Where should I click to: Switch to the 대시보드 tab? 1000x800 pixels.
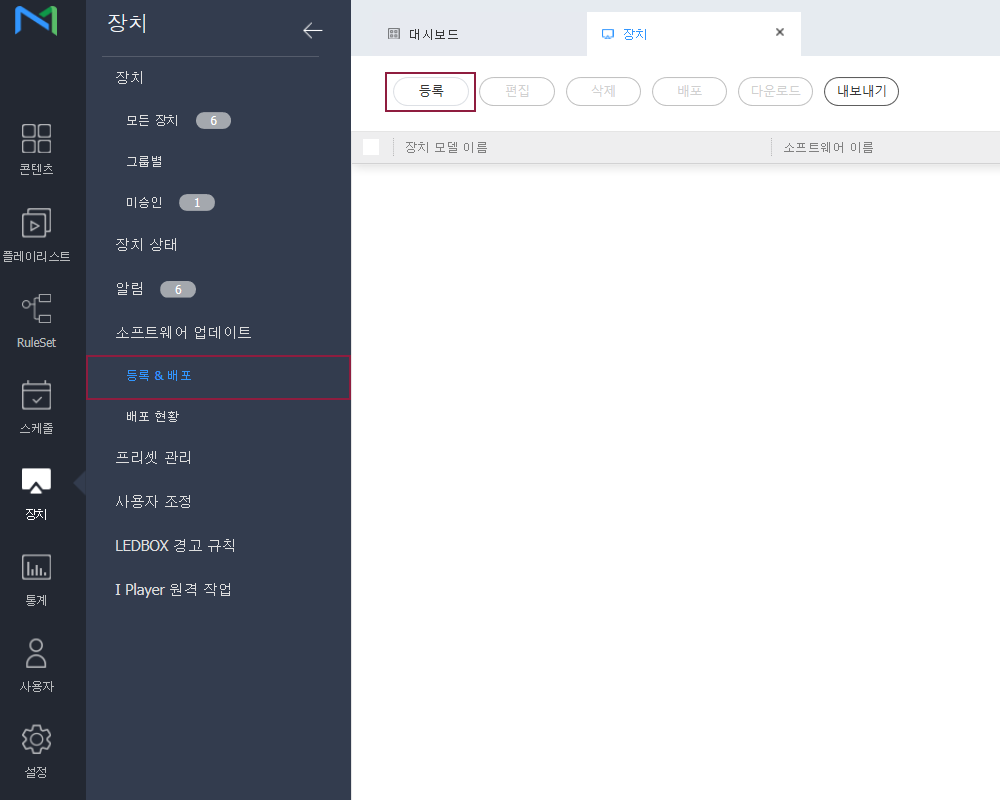[x=423, y=34]
